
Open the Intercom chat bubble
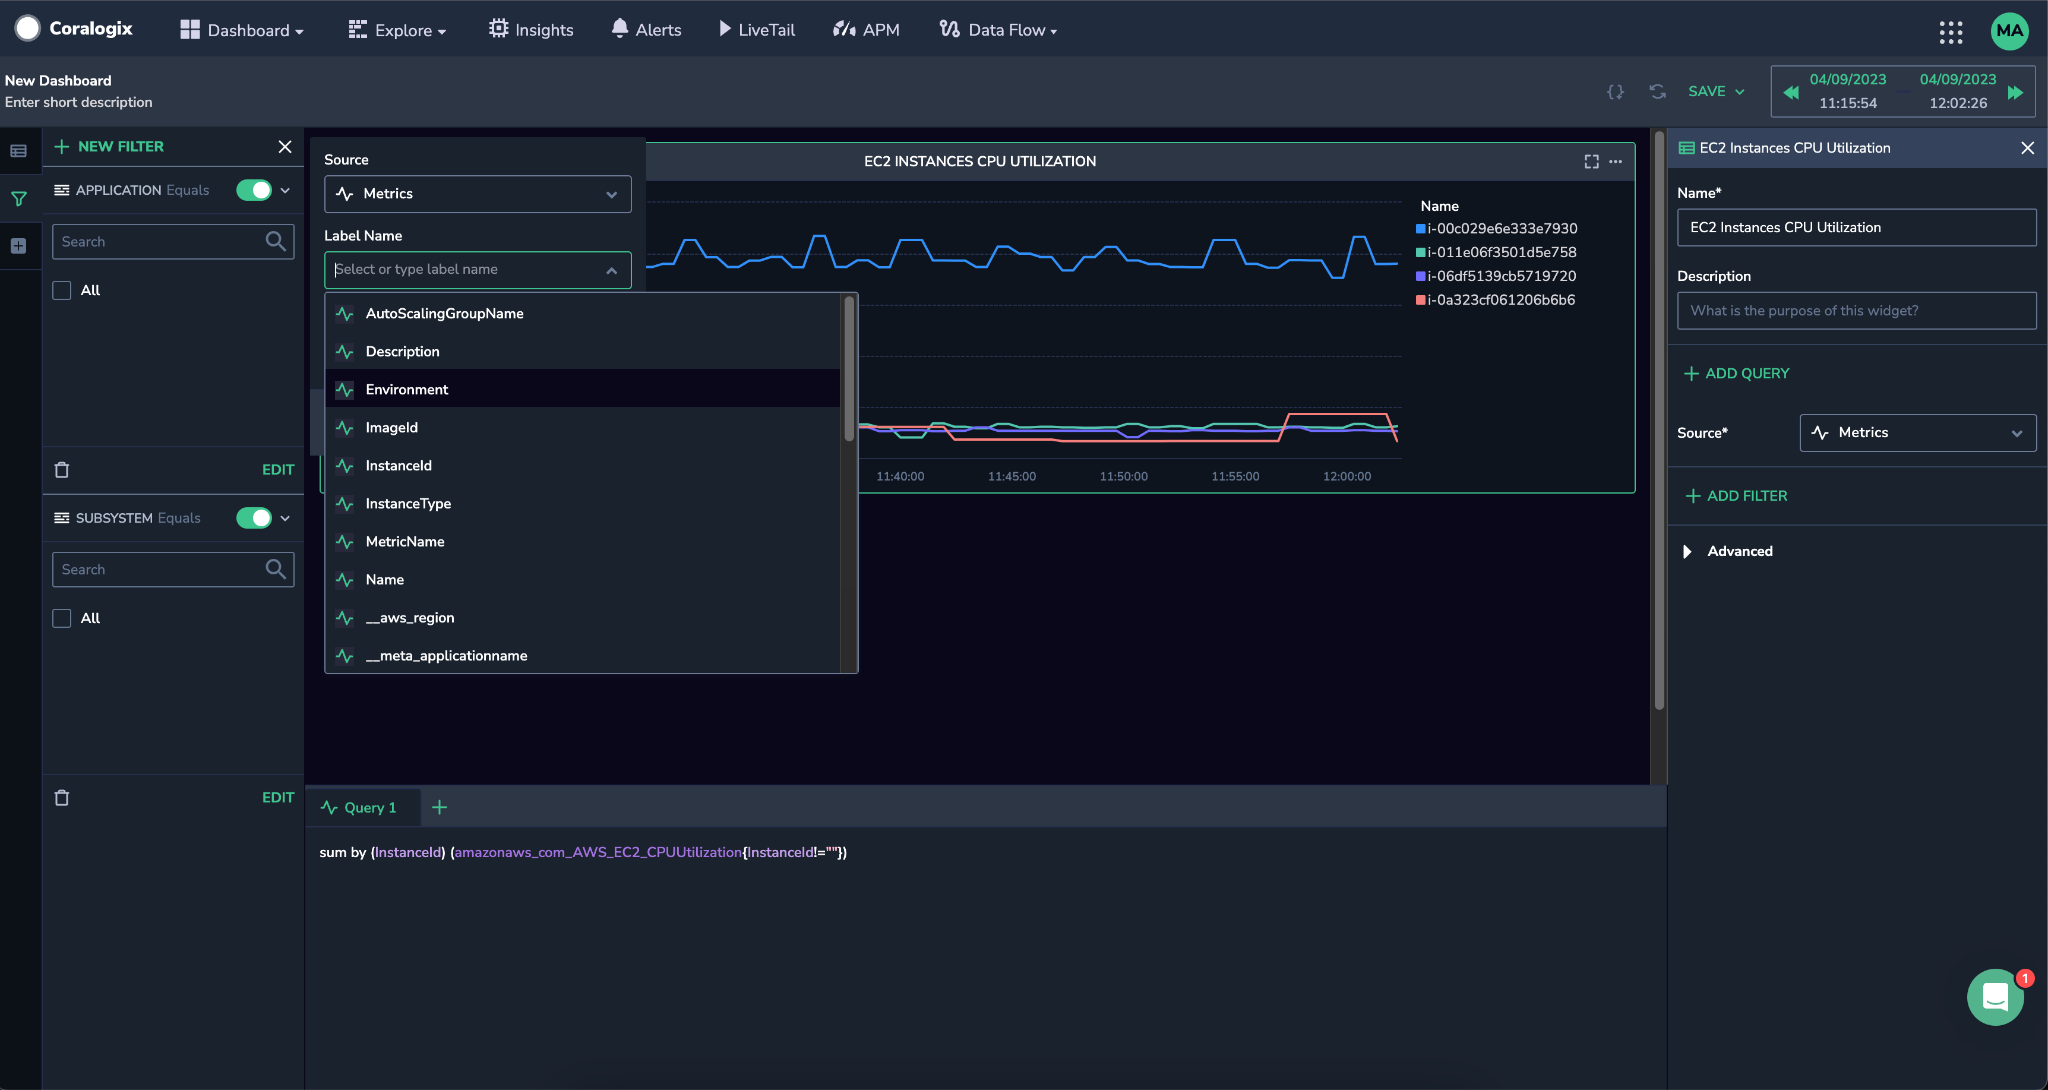[1995, 997]
